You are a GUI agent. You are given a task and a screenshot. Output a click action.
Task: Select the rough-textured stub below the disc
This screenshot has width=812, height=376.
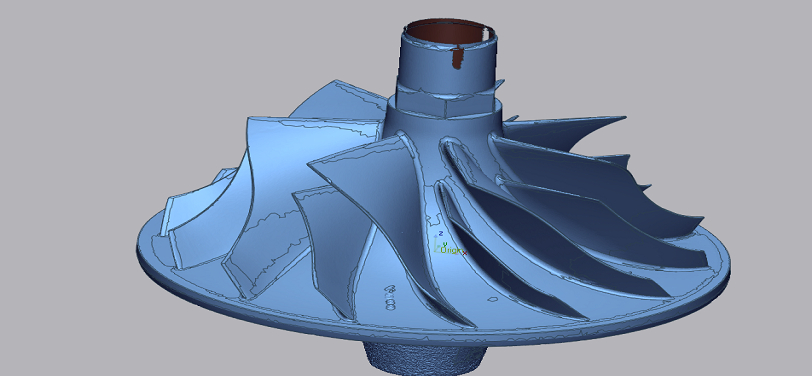[x=426, y=360]
